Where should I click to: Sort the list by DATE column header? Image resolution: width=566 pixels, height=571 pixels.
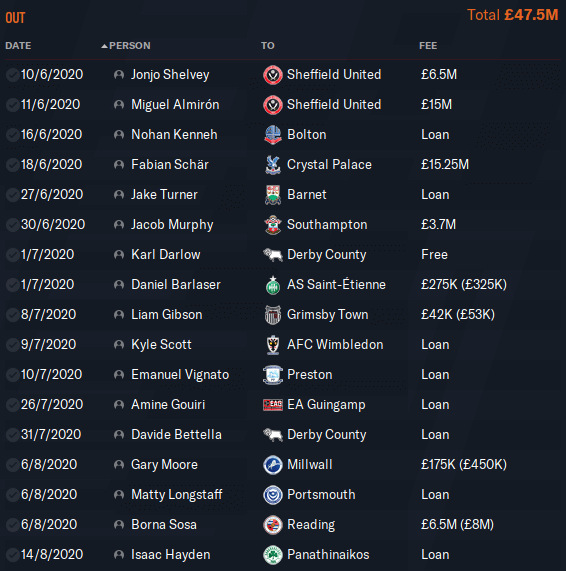coord(18,46)
